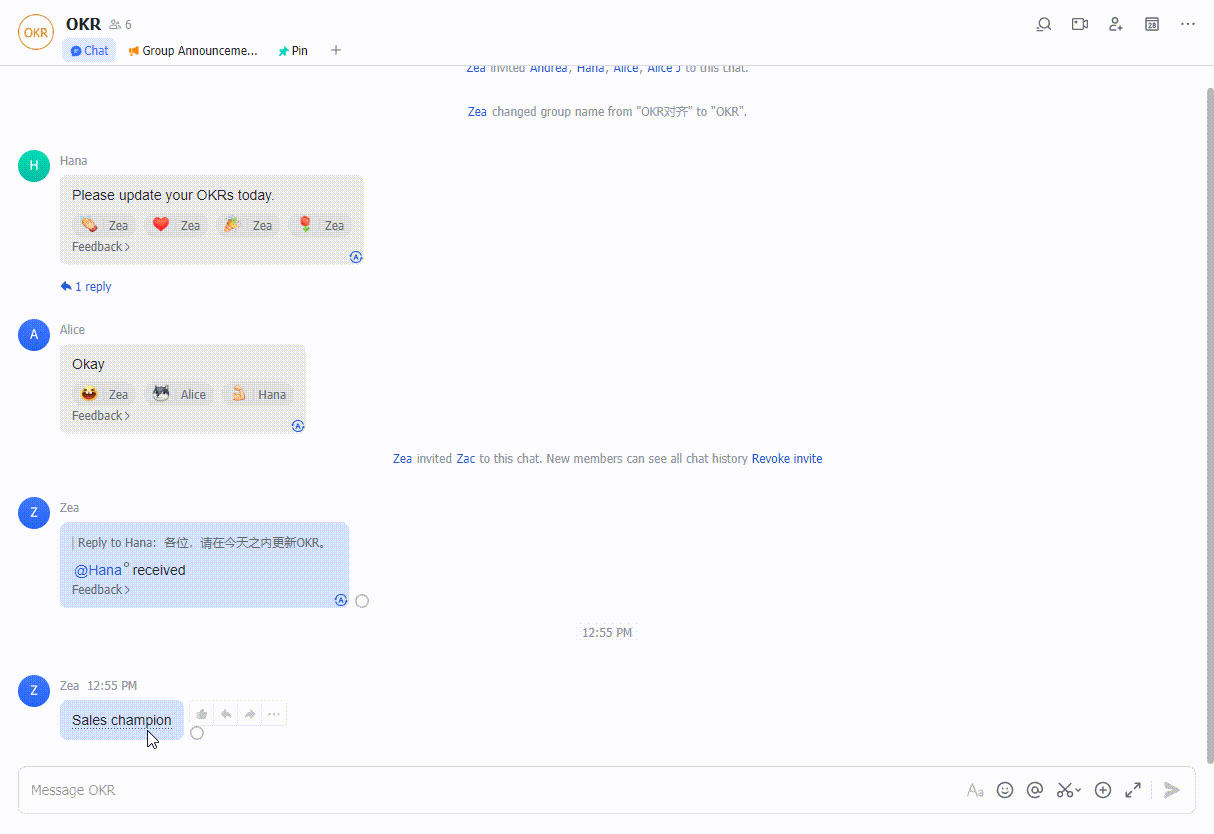Open Zac's profile from invite notice
The image size is (1214, 834).
466,459
